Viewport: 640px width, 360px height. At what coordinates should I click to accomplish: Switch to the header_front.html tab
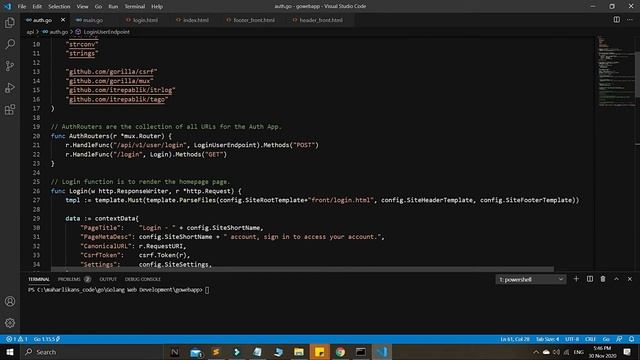point(321,20)
